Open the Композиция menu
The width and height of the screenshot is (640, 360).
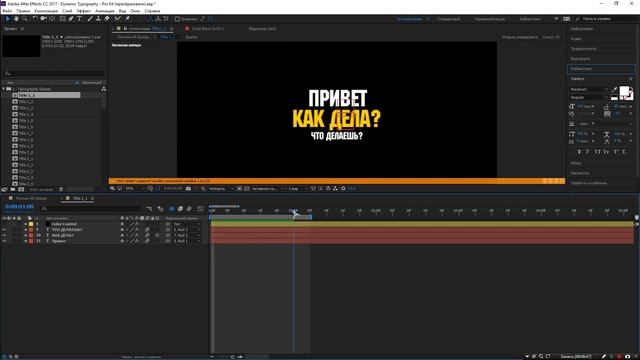coord(46,11)
